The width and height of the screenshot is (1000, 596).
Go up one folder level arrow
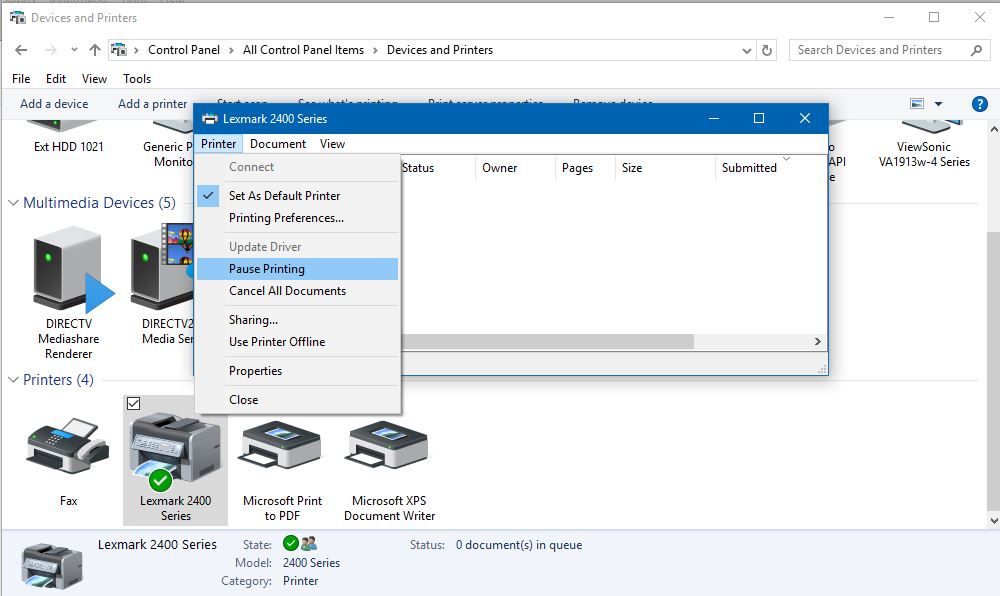pyautogui.click(x=95, y=50)
